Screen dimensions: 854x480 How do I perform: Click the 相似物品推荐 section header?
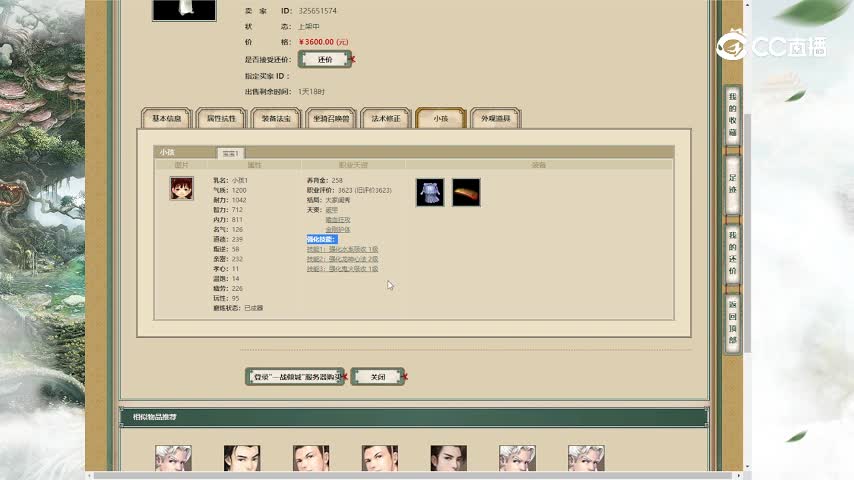pyautogui.click(x=414, y=417)
